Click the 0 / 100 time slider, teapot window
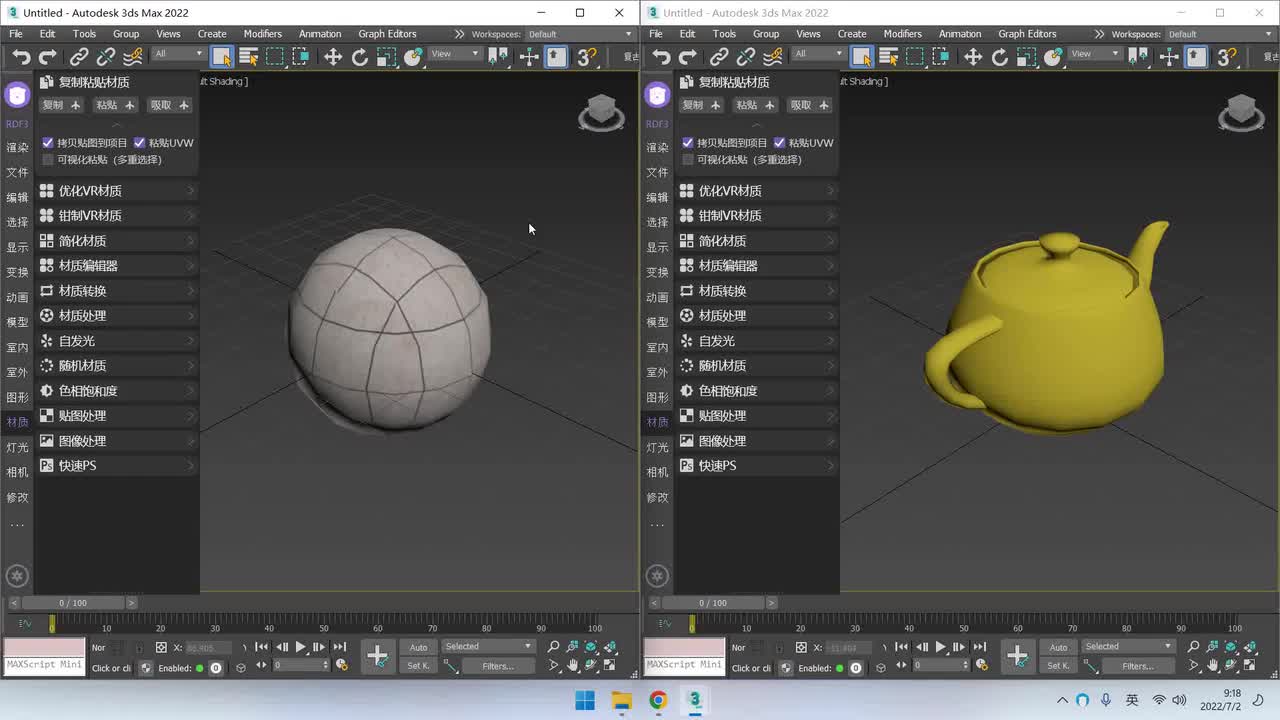 click(712, 603)
